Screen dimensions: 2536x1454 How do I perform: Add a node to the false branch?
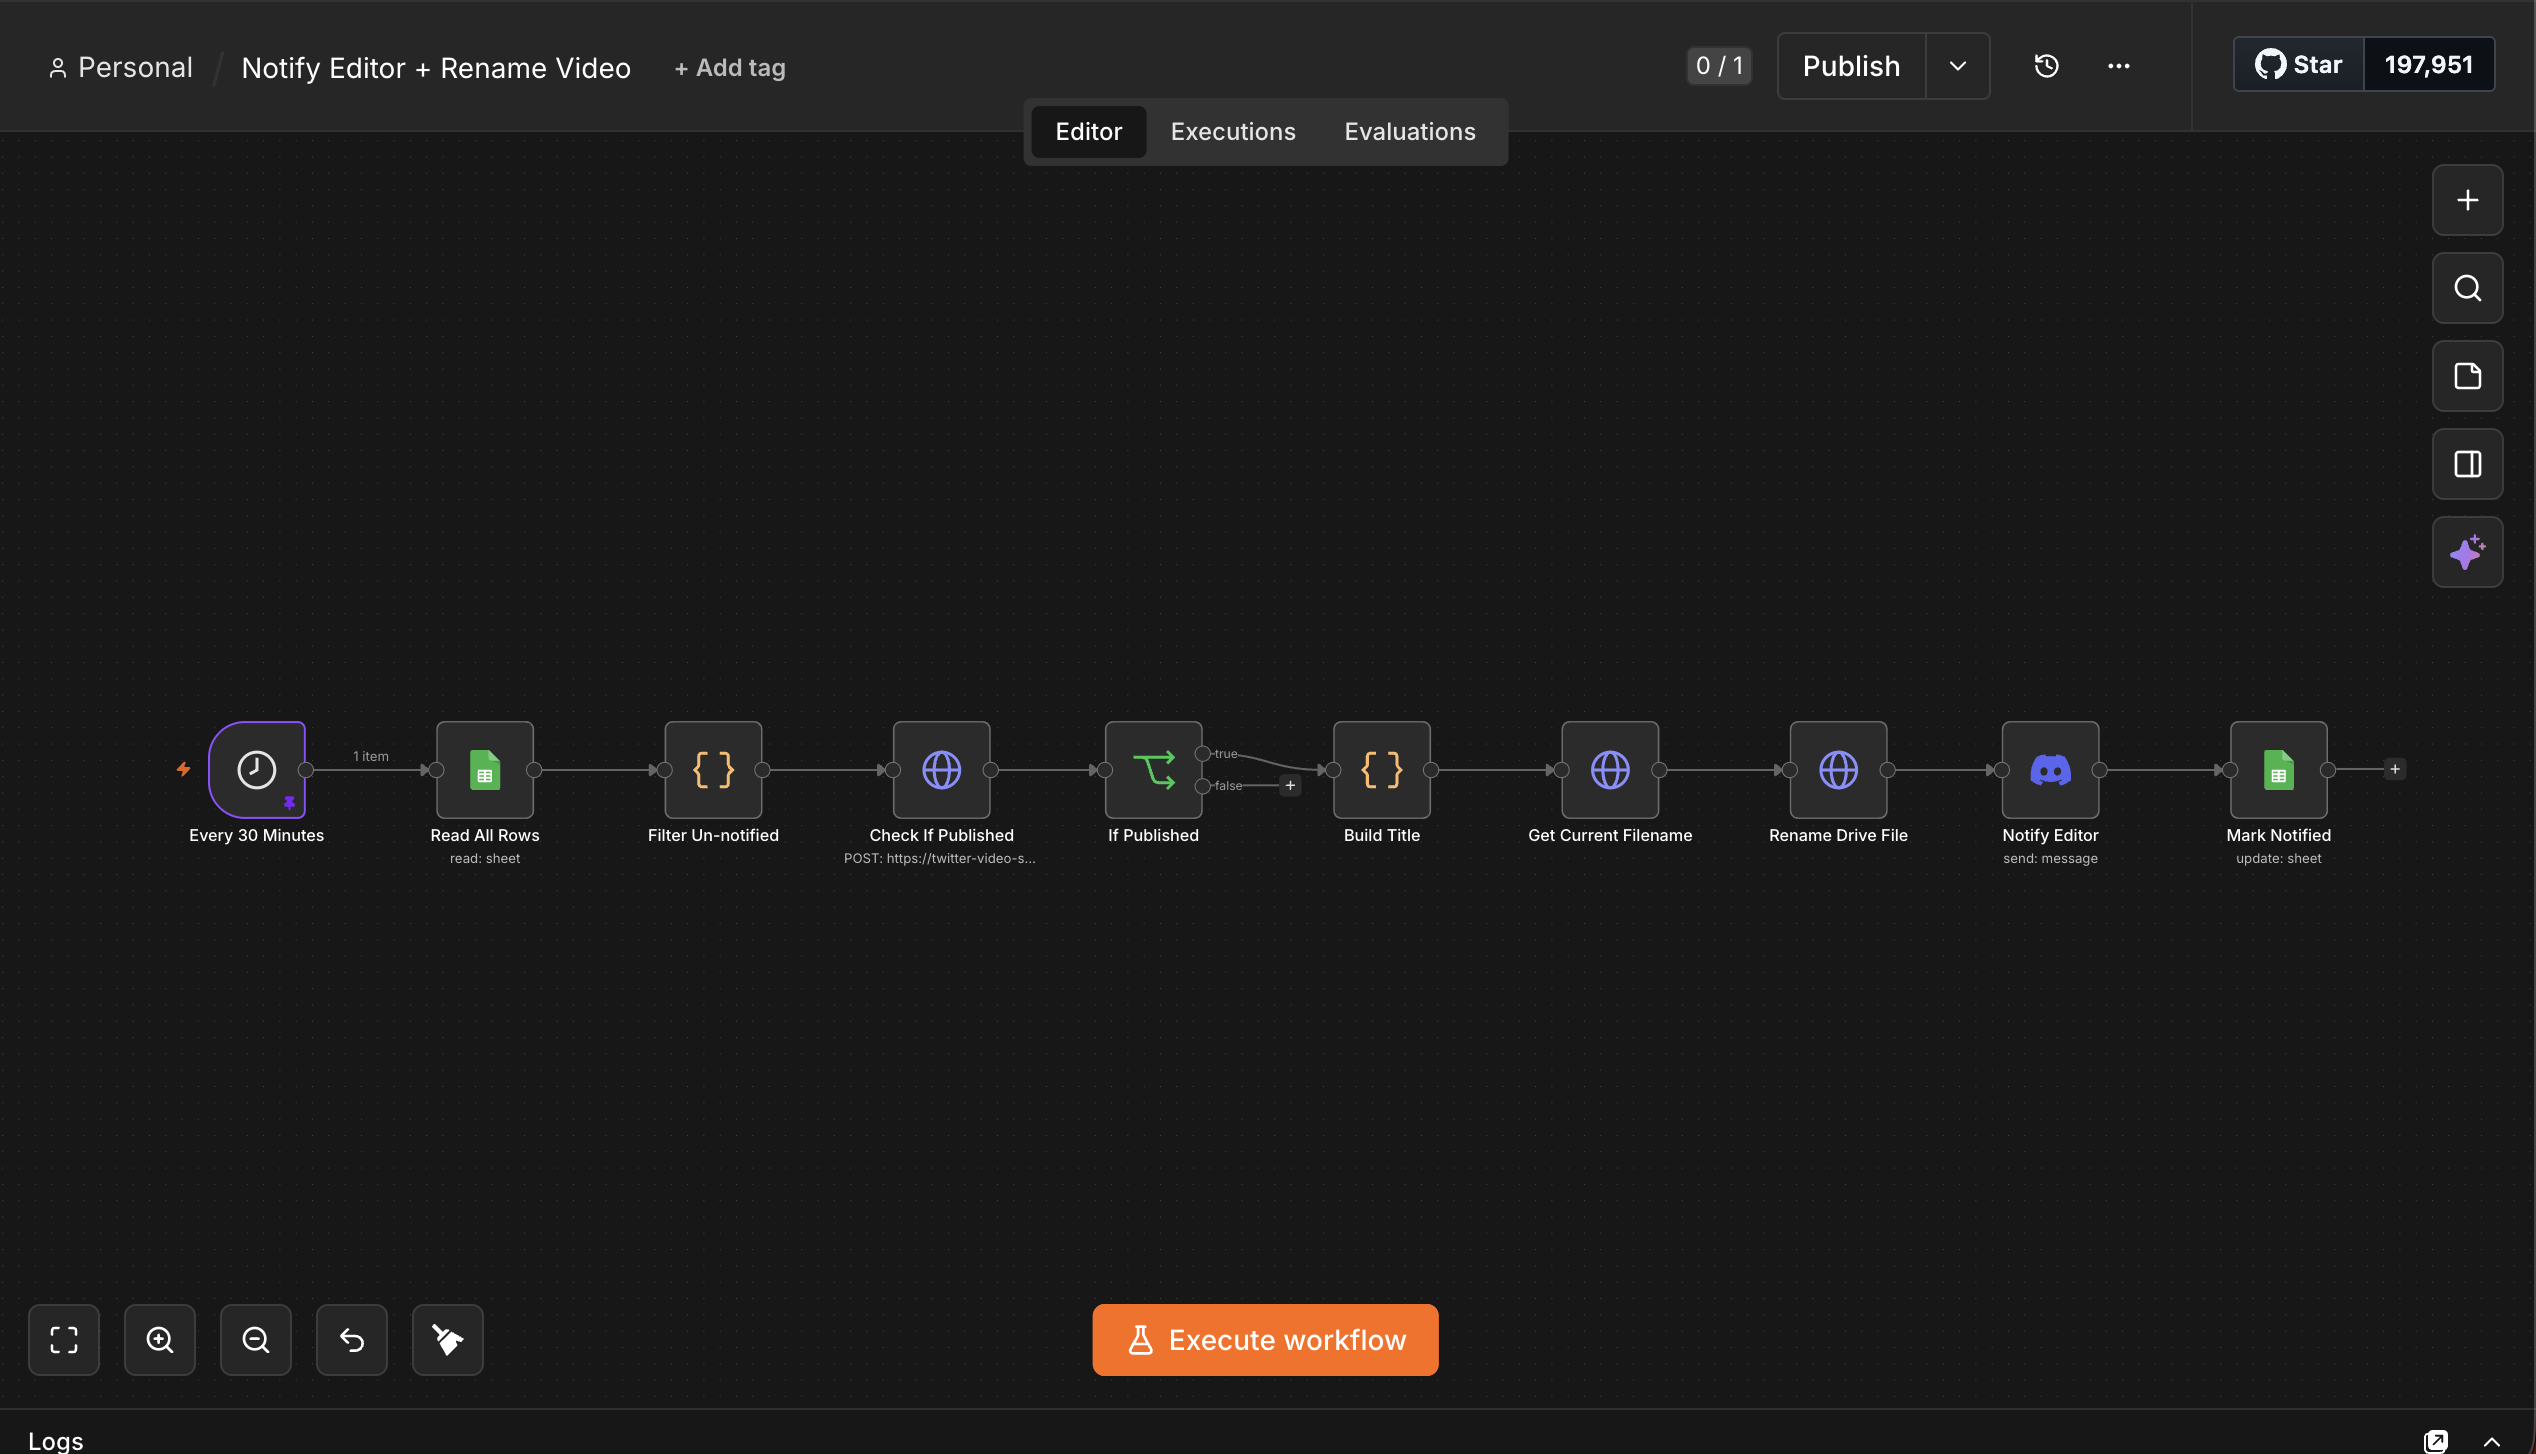(1290, 785)
